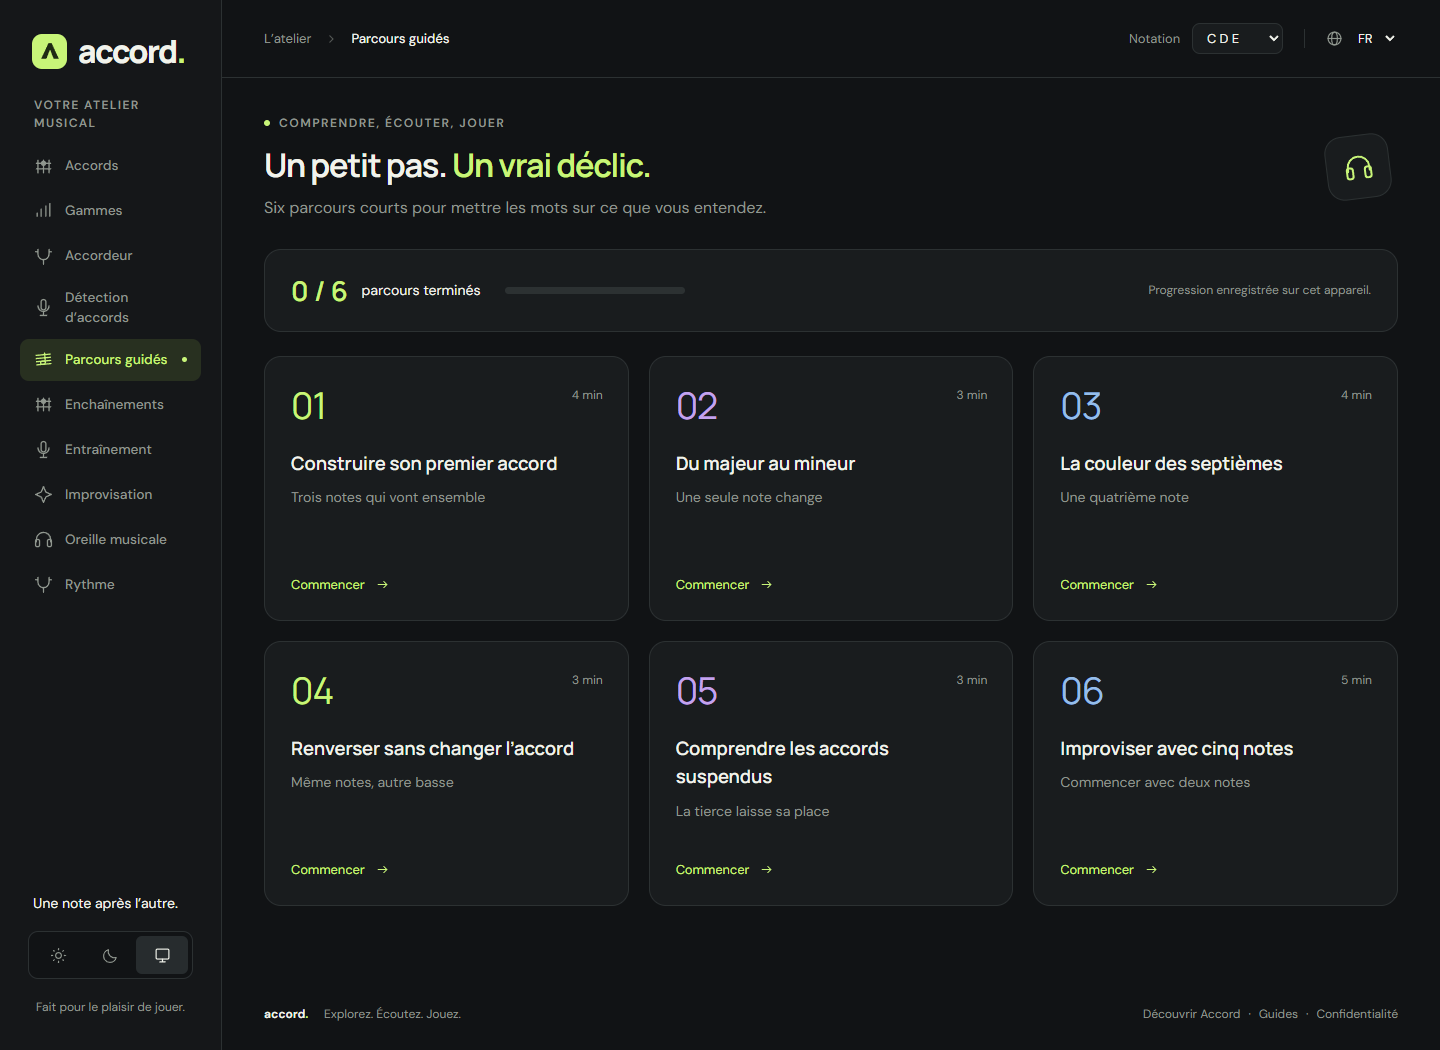Image resolution: width=1440 pixels, height=1050 pixels.
Task: Open the Rythme menu entry
Action: click(110, 585)
